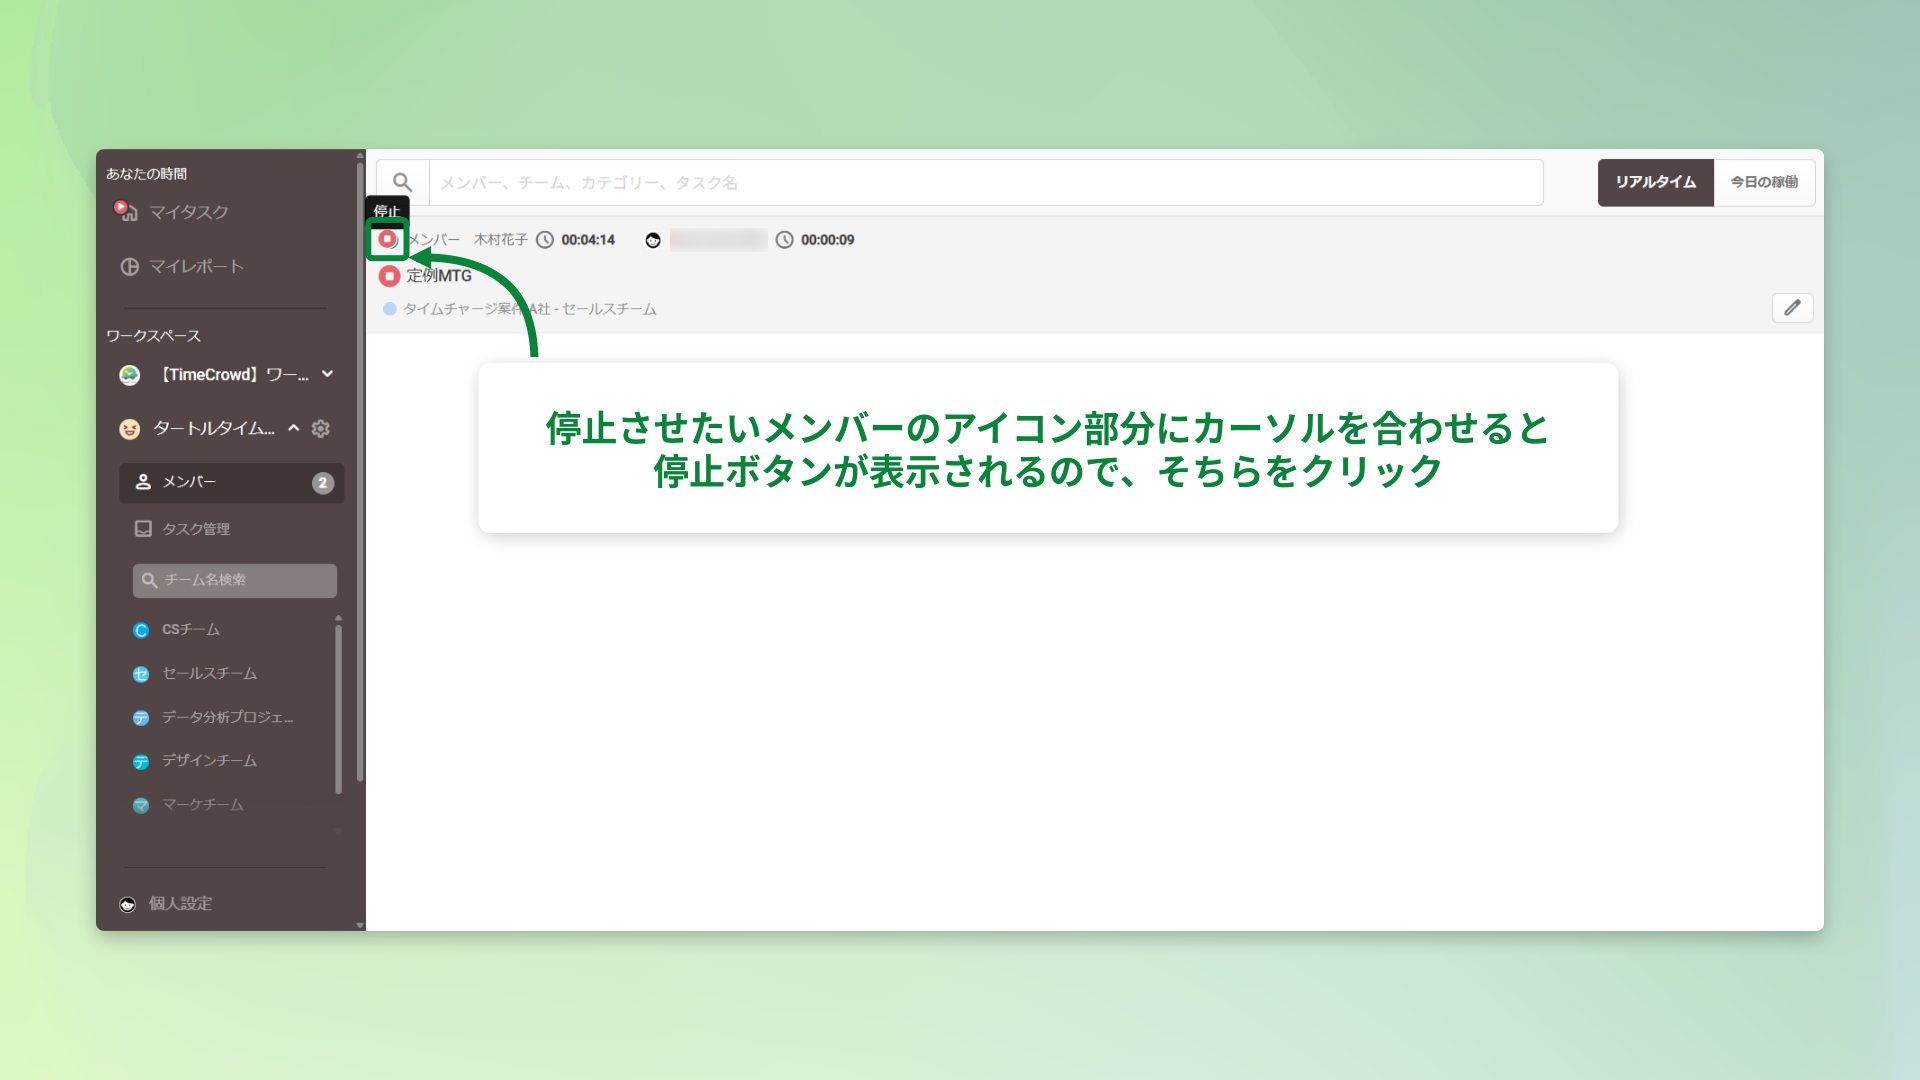Switch to リアルタイム view

click(1655, 182)
